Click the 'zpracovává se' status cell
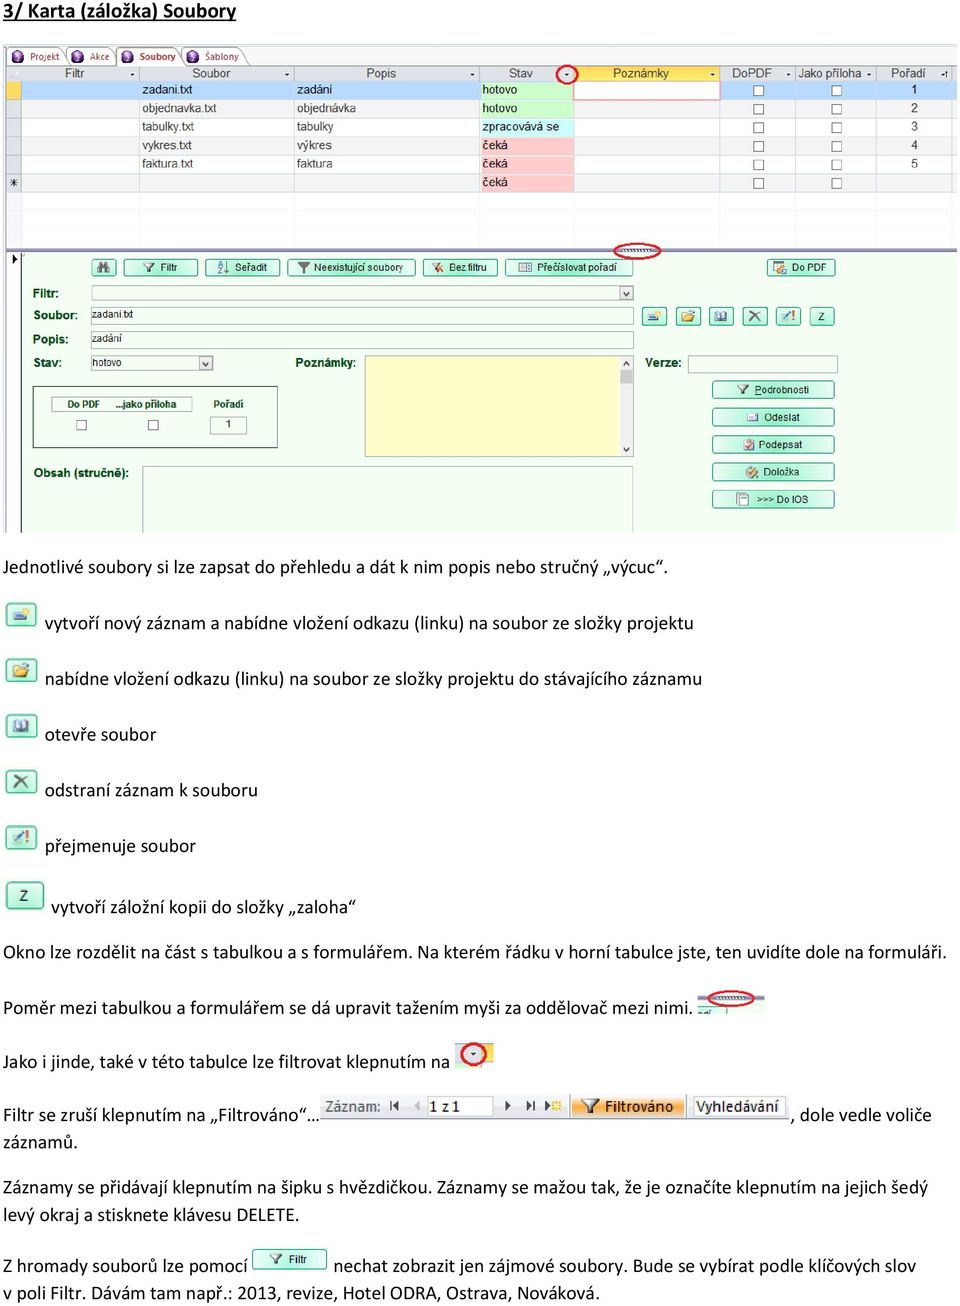This screenshot has width=960, height=1306. 526,127
